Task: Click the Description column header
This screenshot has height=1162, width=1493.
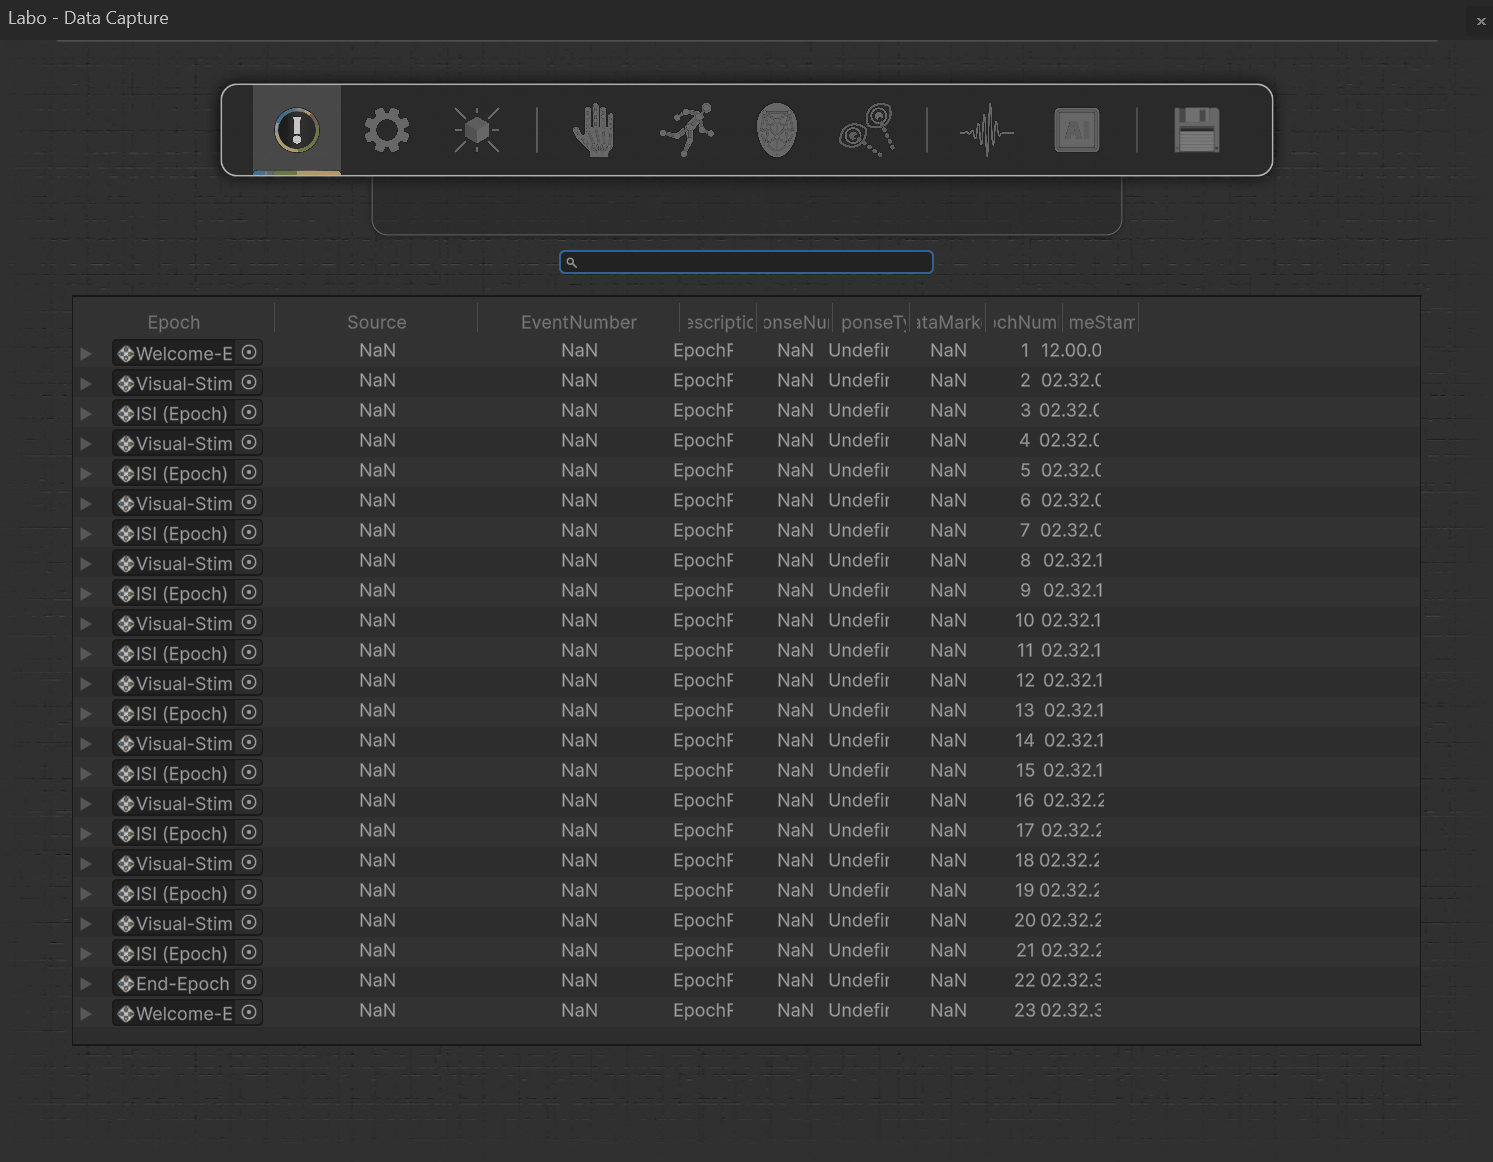Action: coord(719,322)
